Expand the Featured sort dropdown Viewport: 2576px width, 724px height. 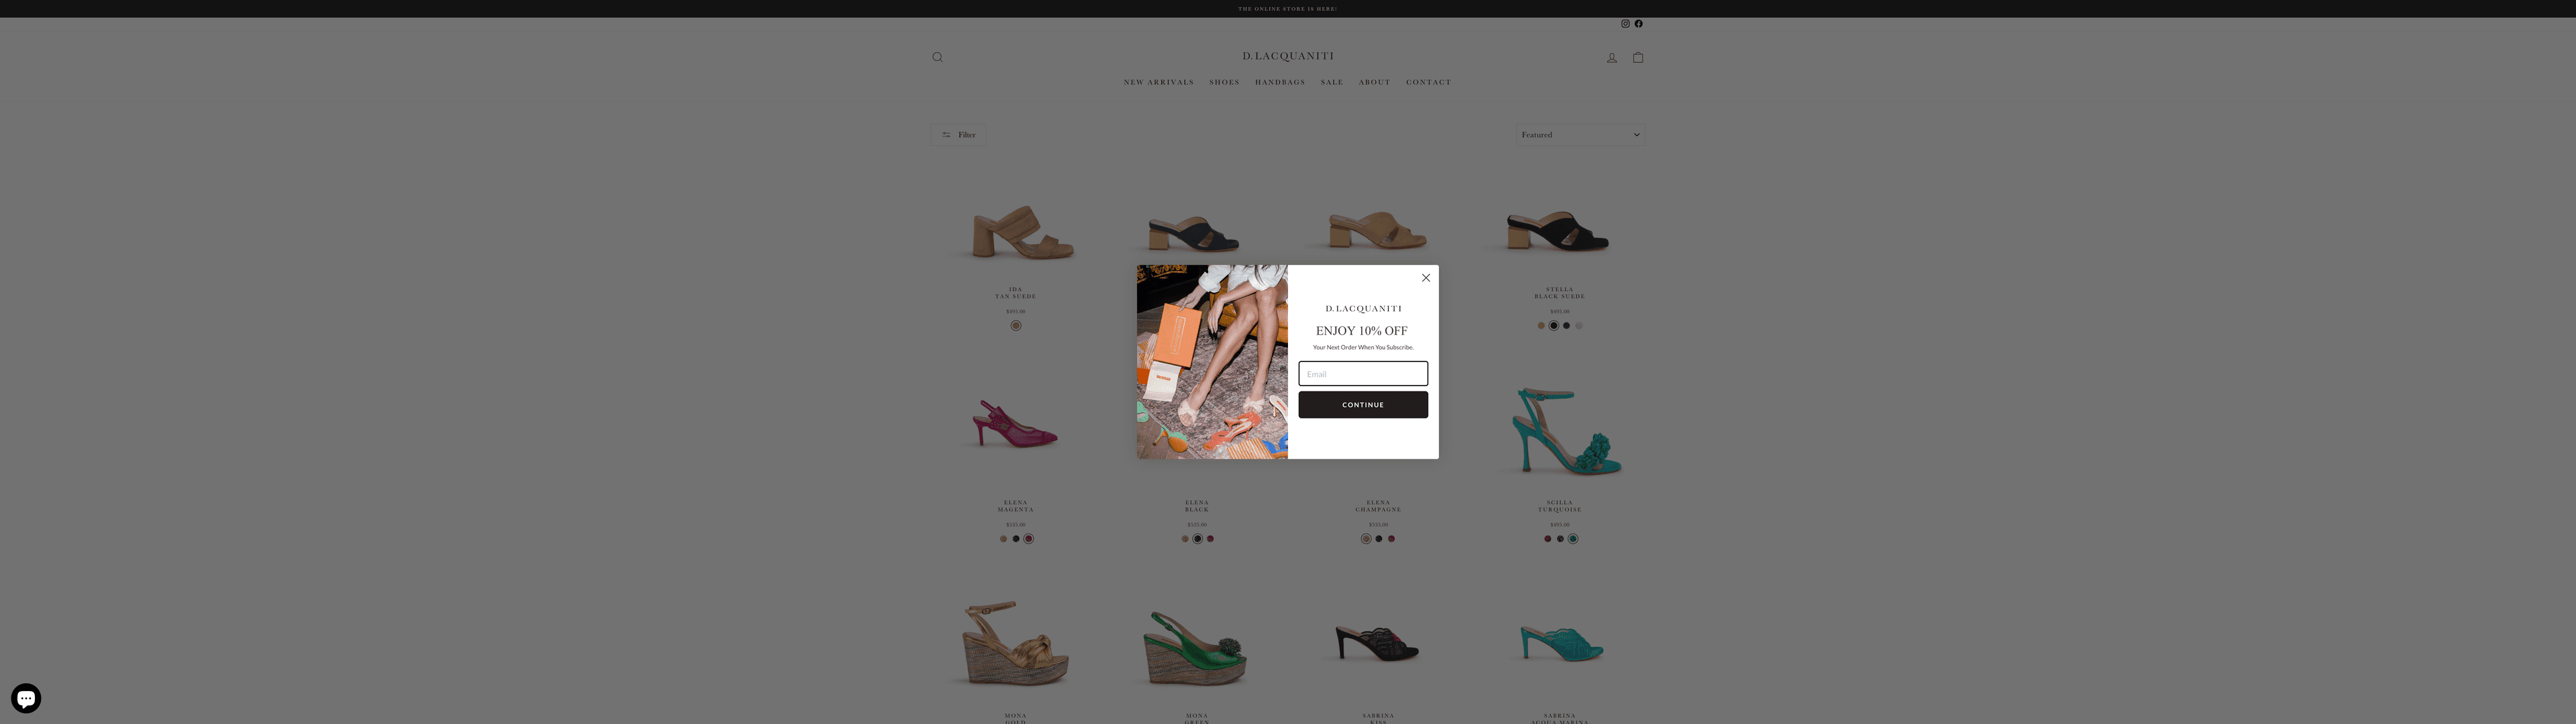(1580, 135)
